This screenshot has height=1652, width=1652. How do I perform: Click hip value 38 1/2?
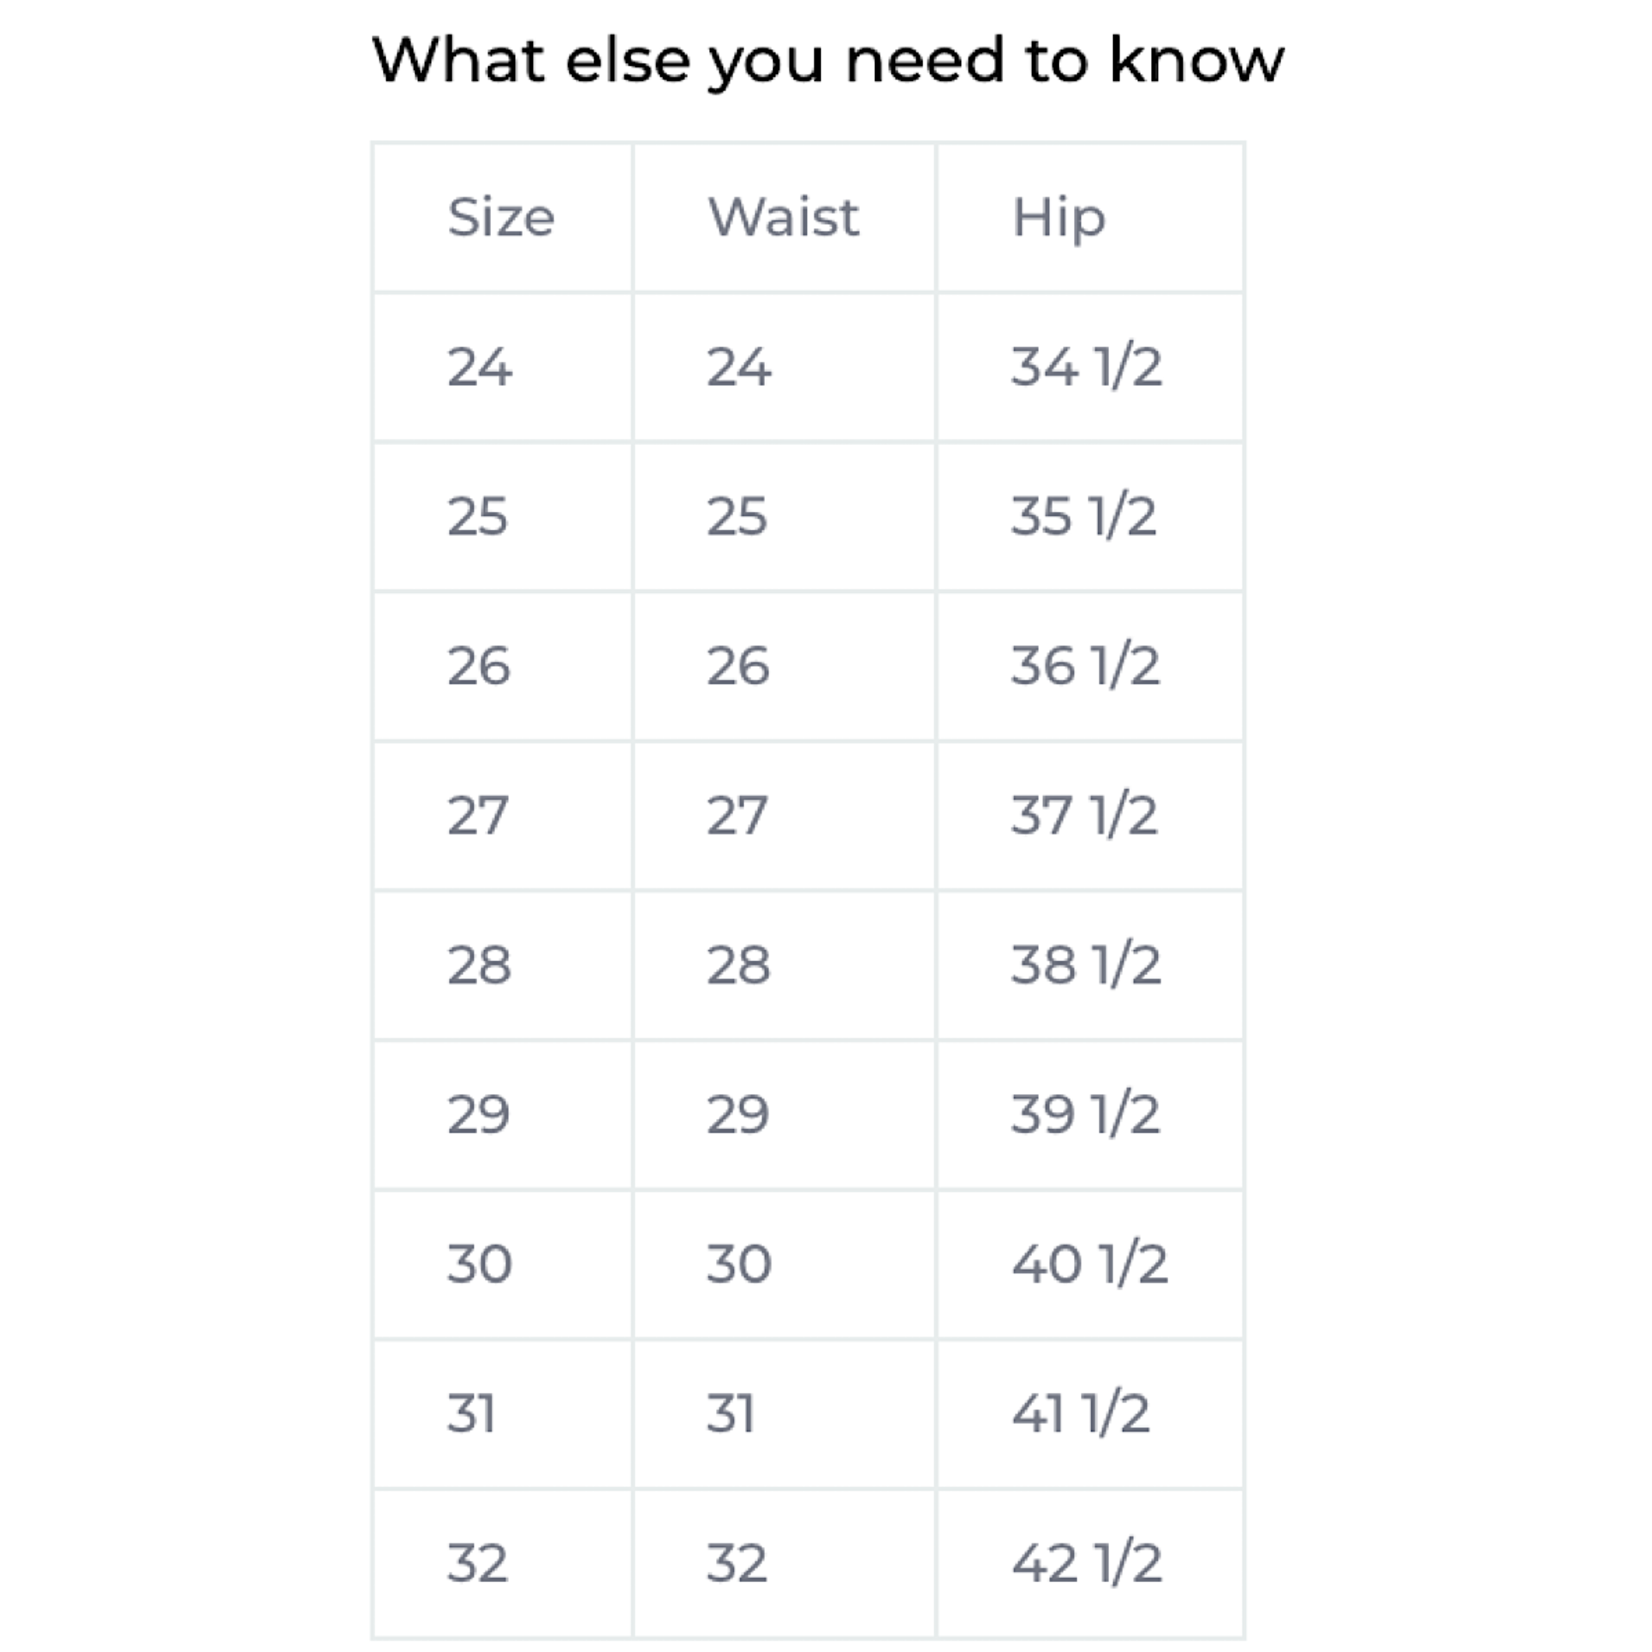(1085, 965)
